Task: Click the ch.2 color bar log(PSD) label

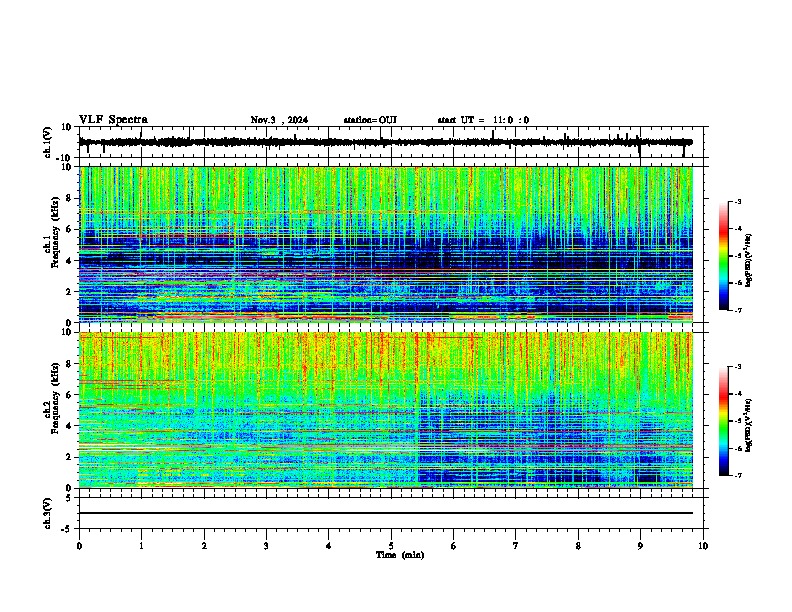Action: click(749, 425)
